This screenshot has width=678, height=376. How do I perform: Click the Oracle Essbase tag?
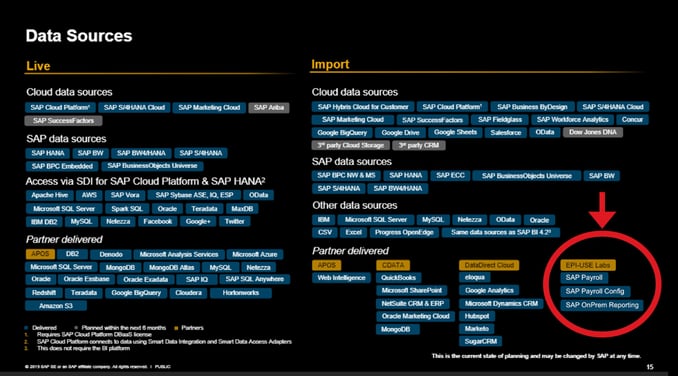(x=86, y=279)
